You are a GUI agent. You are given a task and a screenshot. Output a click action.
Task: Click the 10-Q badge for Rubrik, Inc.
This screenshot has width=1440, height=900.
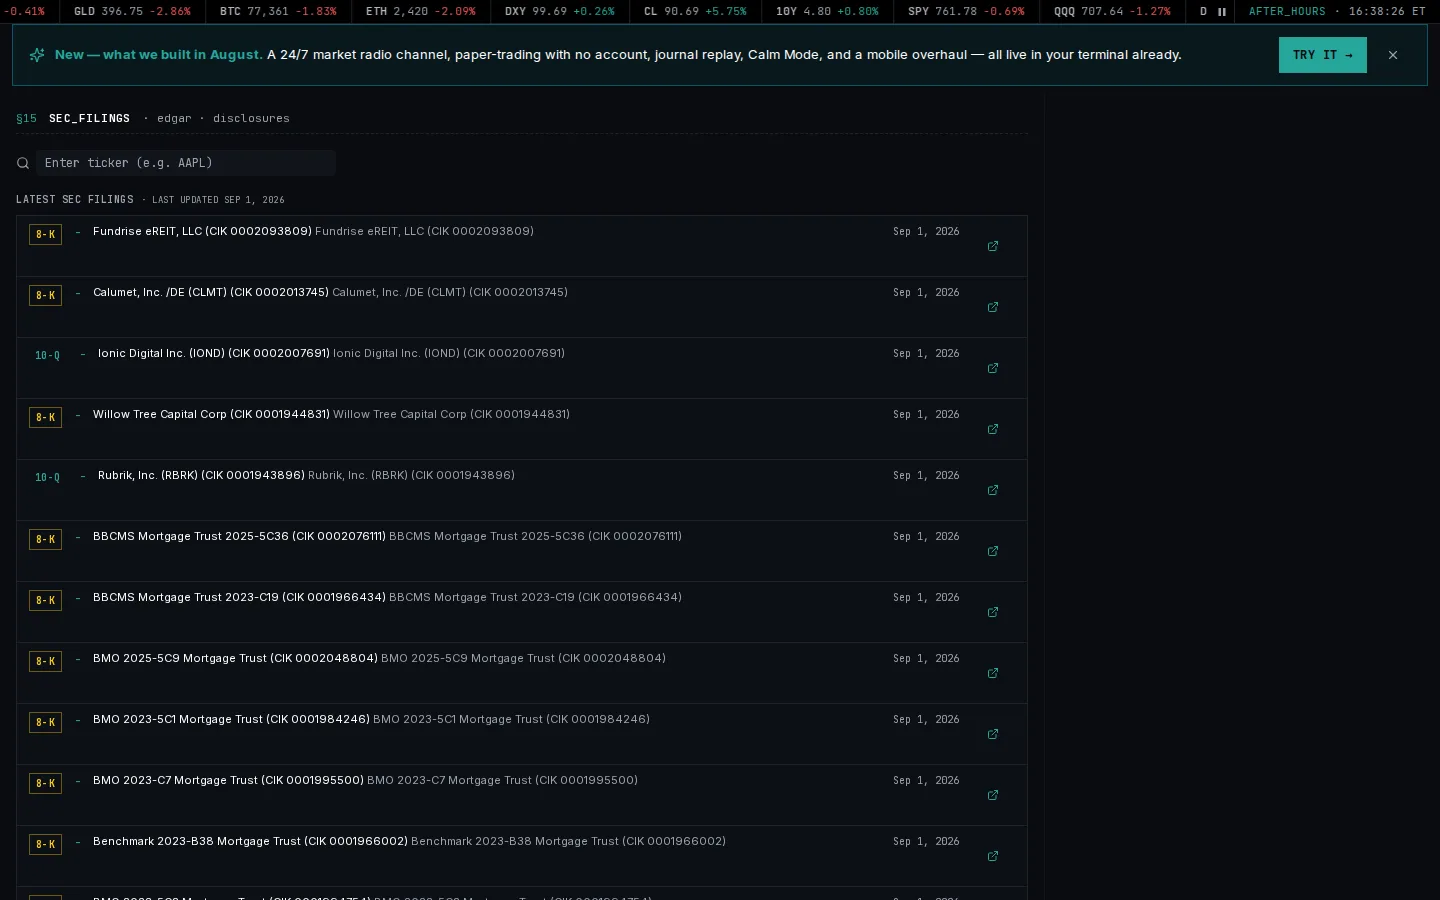(x=47, y=478)
